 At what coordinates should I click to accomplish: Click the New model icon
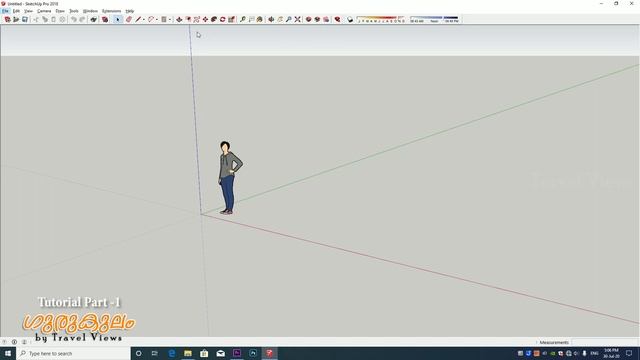click(7, 19)
